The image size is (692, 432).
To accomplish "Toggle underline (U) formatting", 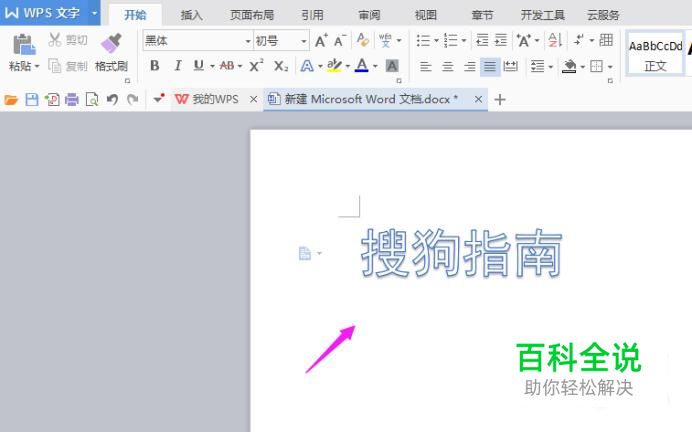I will (199, 66).
